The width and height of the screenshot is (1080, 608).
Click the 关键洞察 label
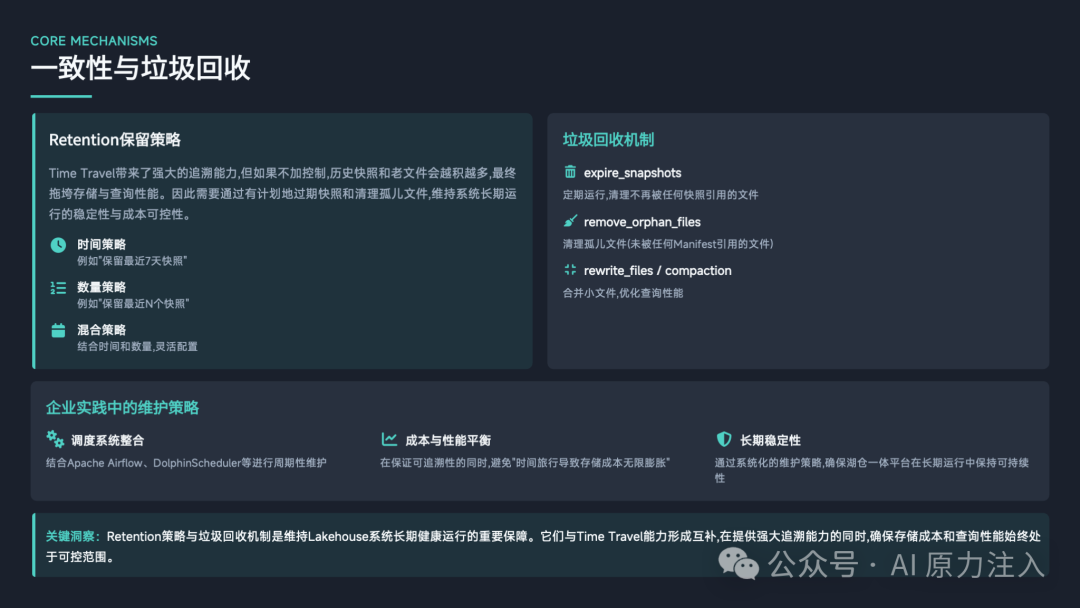click(x=72, y=536)
